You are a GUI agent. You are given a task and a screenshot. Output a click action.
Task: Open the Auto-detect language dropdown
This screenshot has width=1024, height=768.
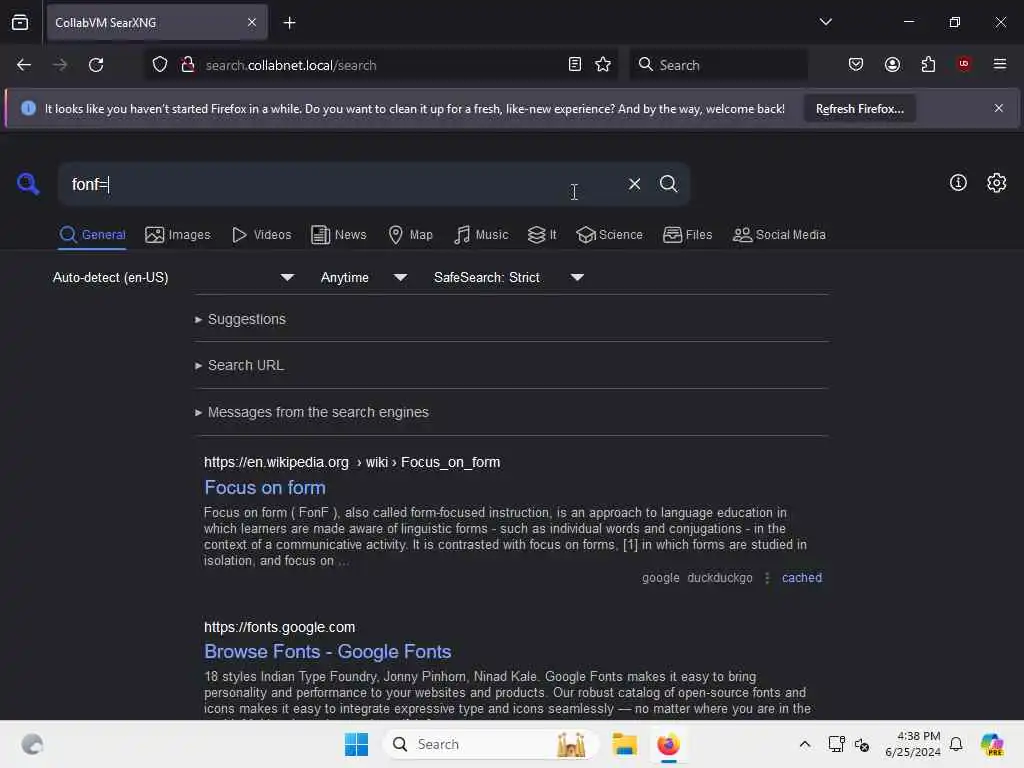click(x=173, y=278)
